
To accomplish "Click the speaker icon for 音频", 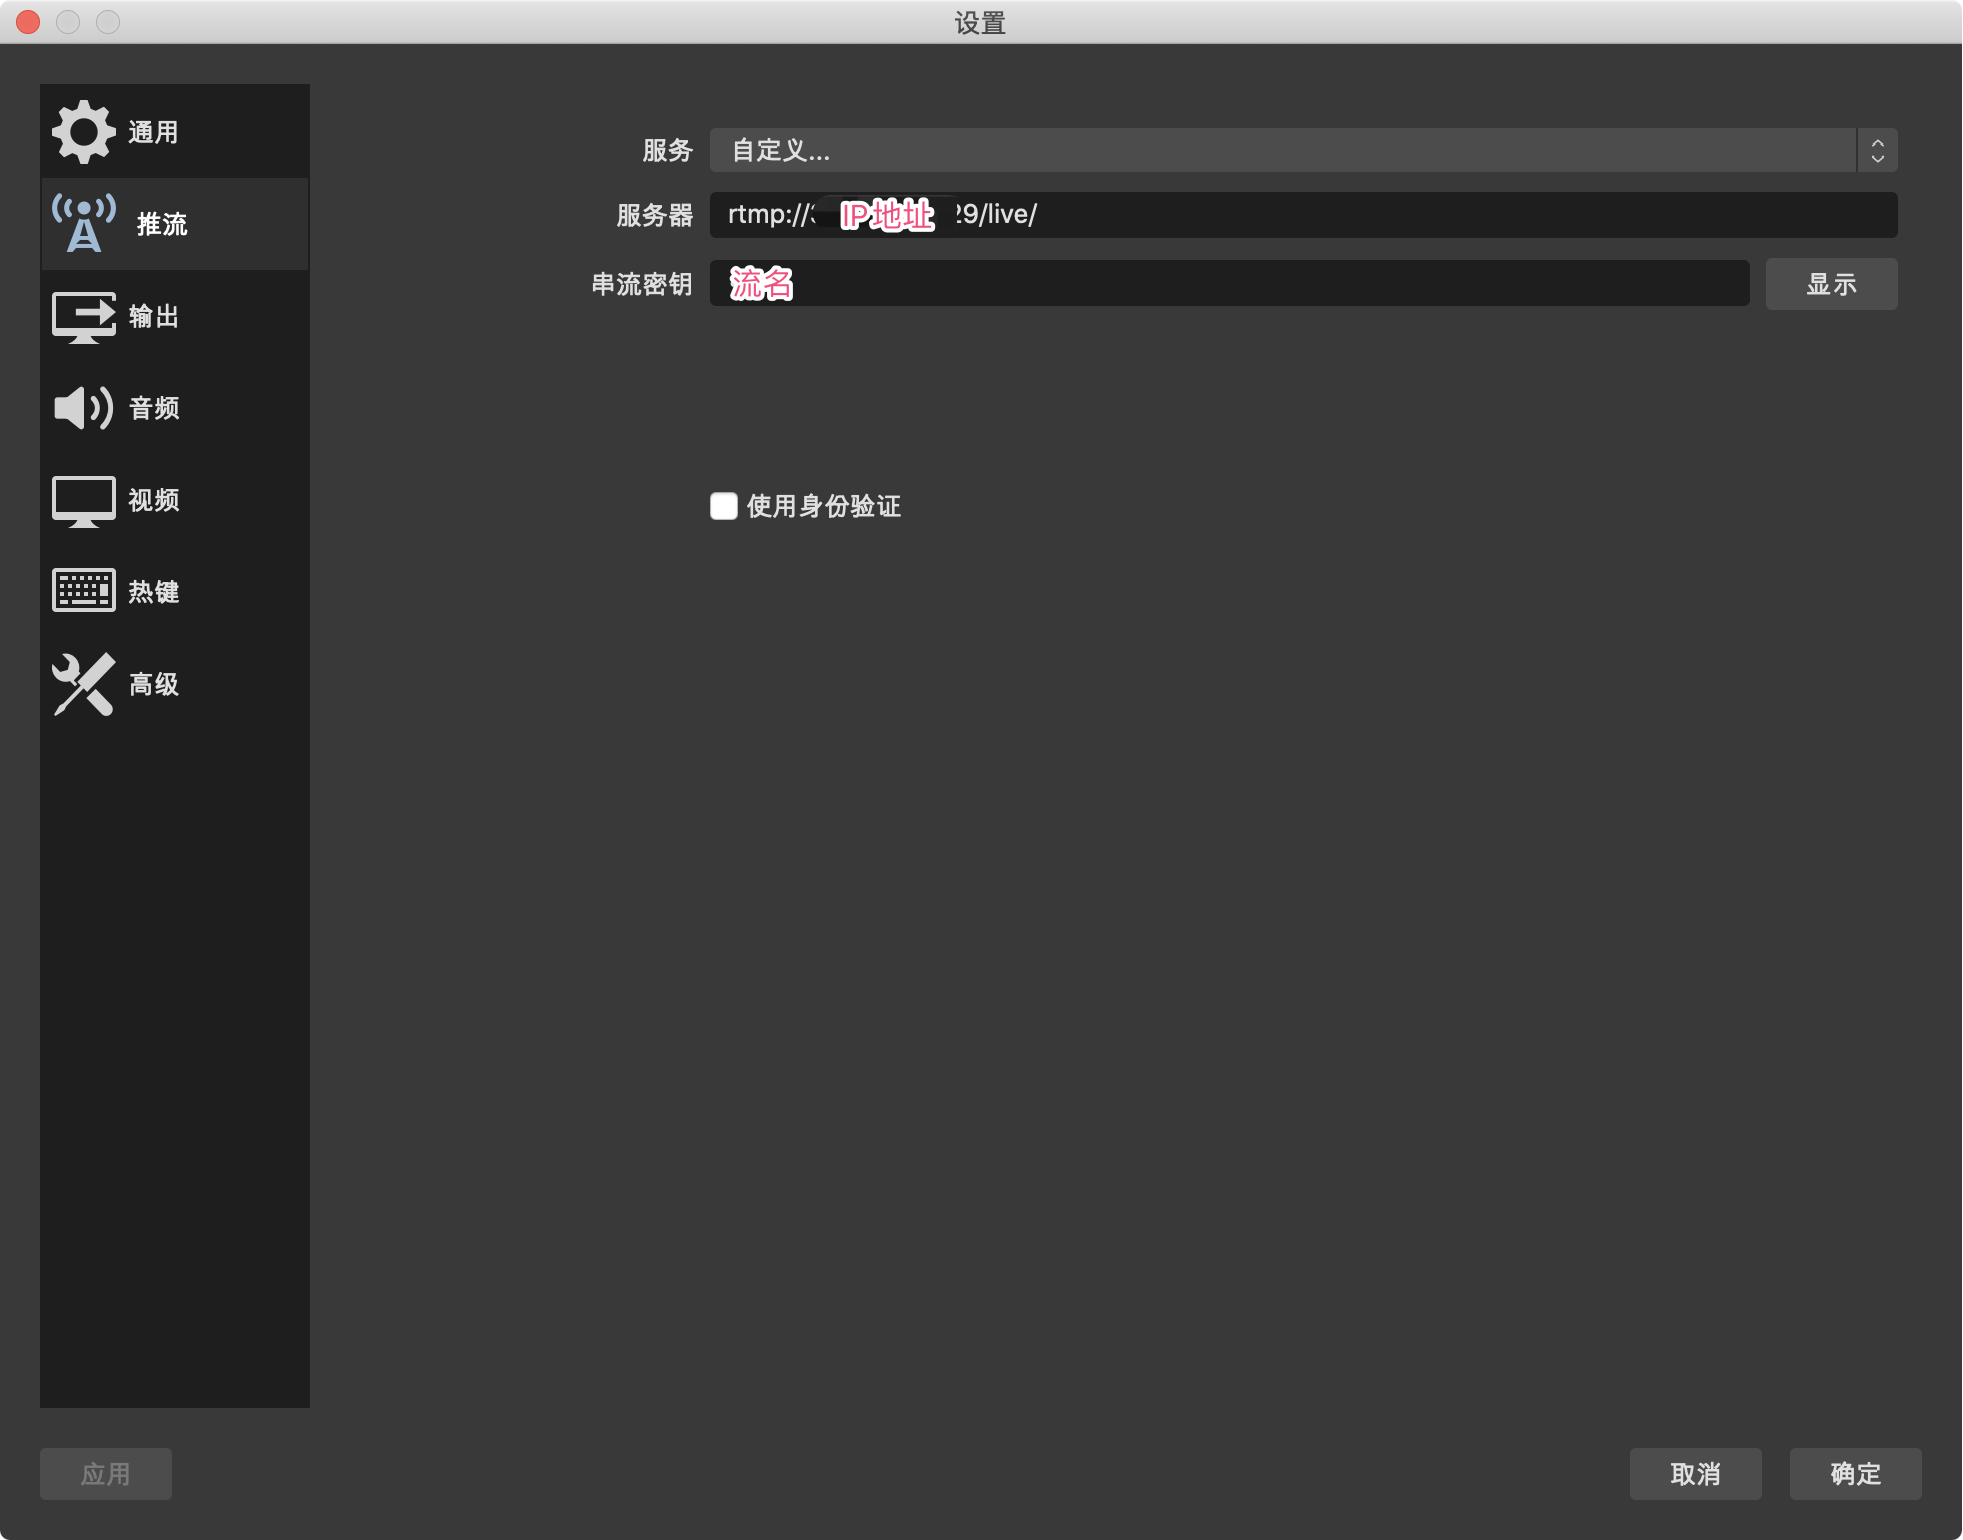I will [x=83, y=408].
